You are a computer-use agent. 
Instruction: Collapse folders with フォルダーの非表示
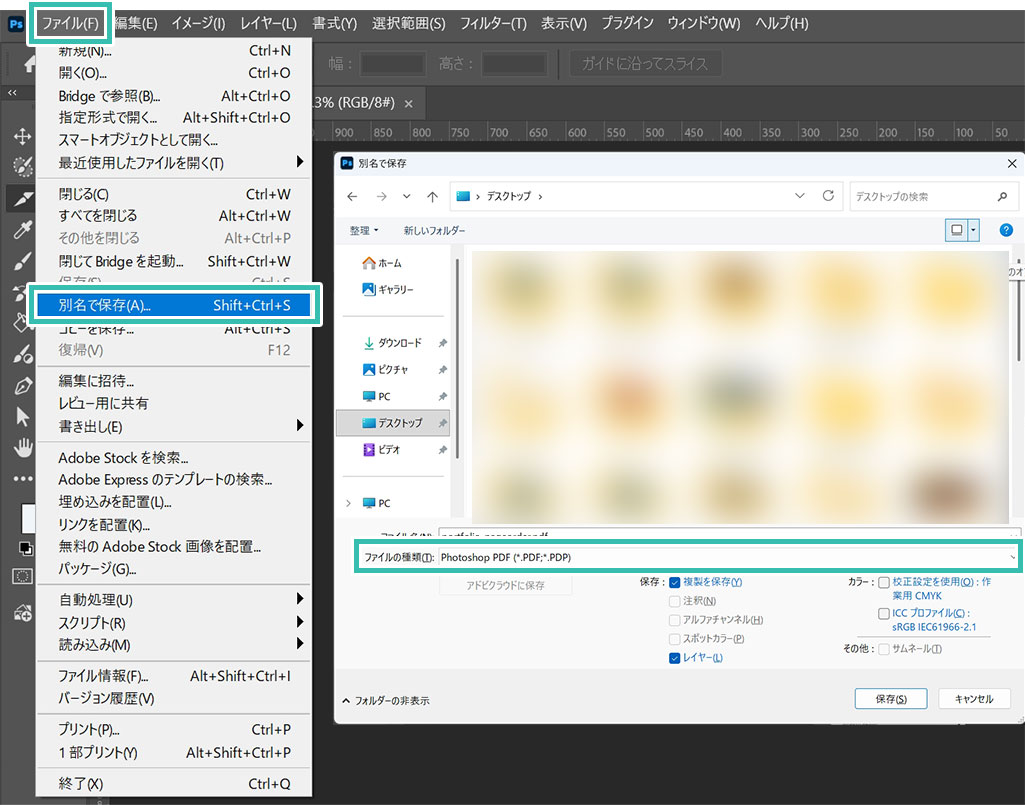pyautogui.click(x=386, y=701)
